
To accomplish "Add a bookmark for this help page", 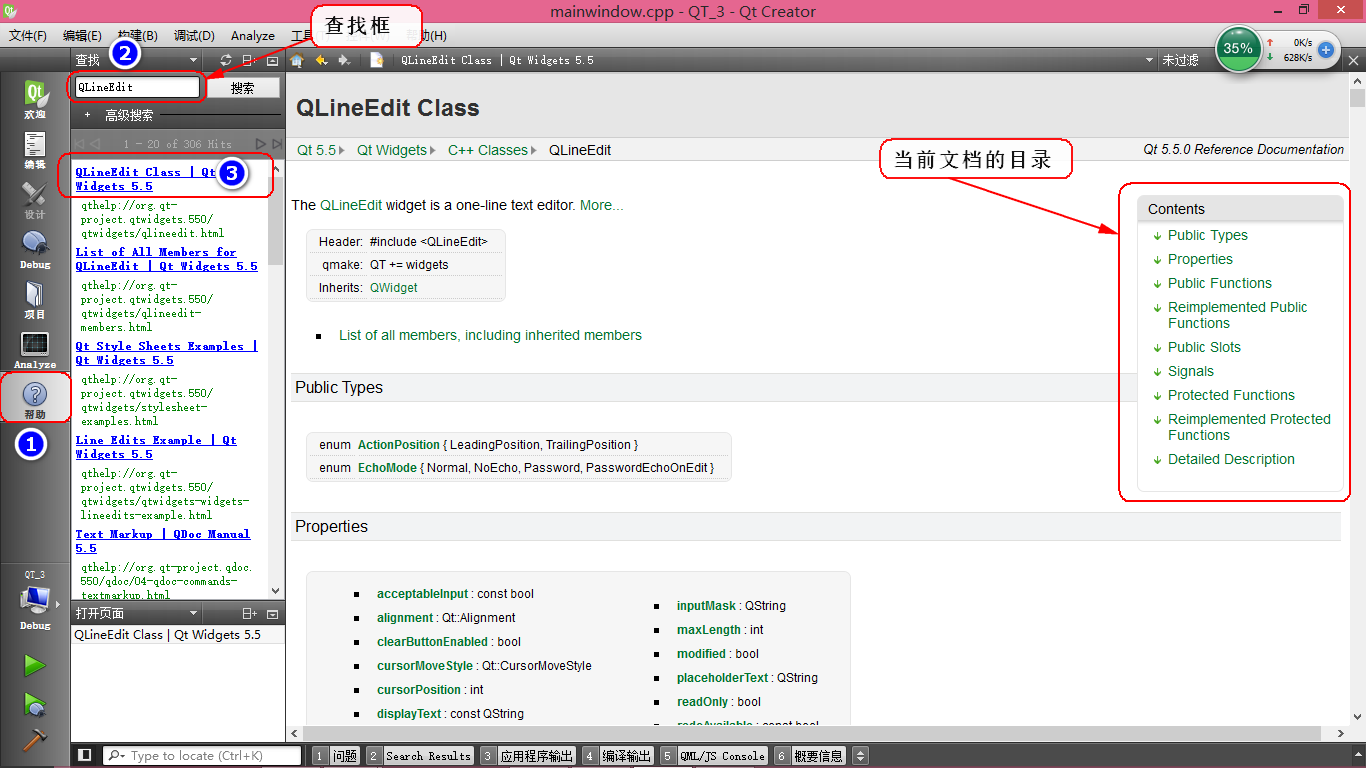I will (377, 60).
